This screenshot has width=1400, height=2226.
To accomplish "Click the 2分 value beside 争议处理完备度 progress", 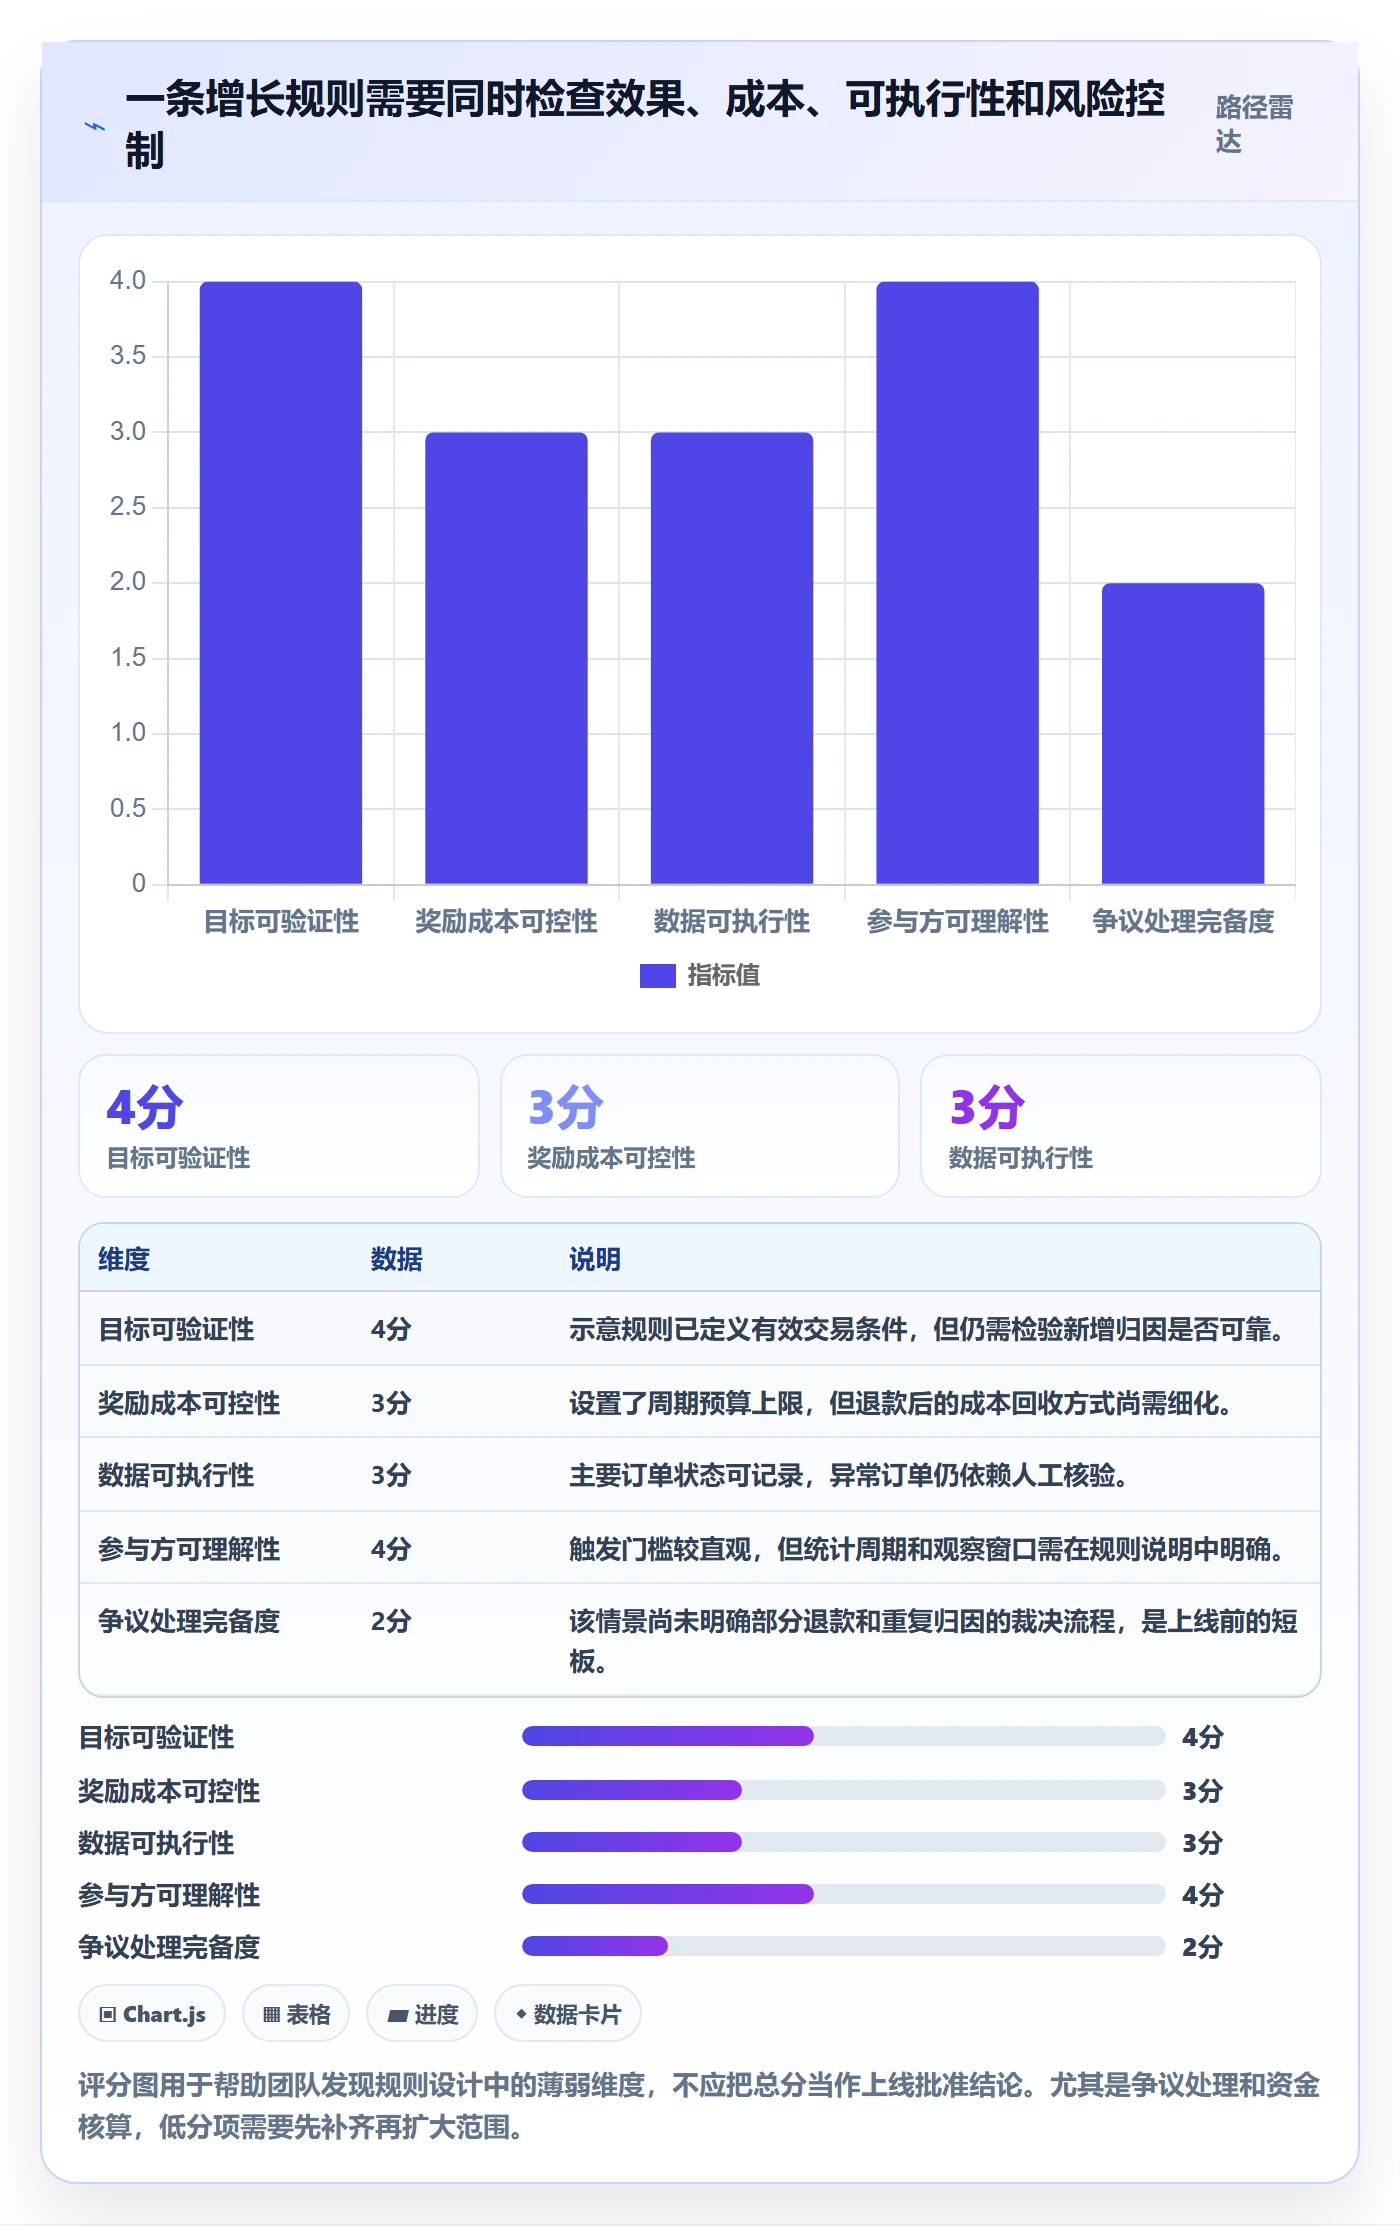I will tap(1202, 1947).
